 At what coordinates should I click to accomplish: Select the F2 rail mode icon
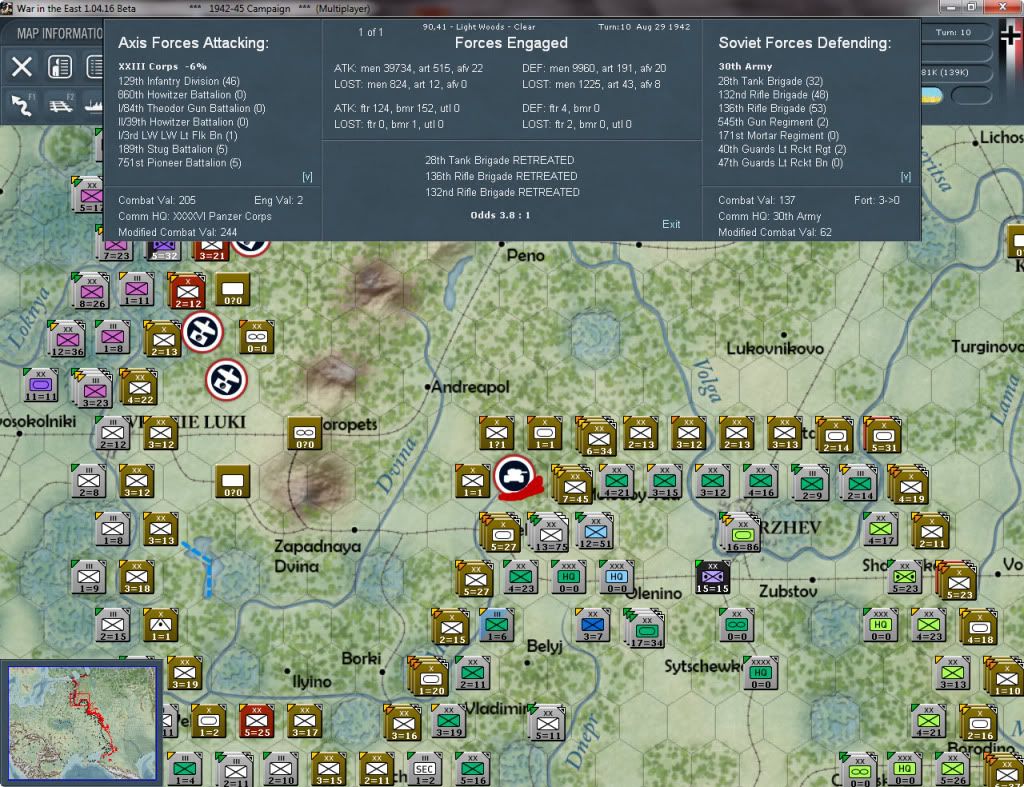(61, 104)
